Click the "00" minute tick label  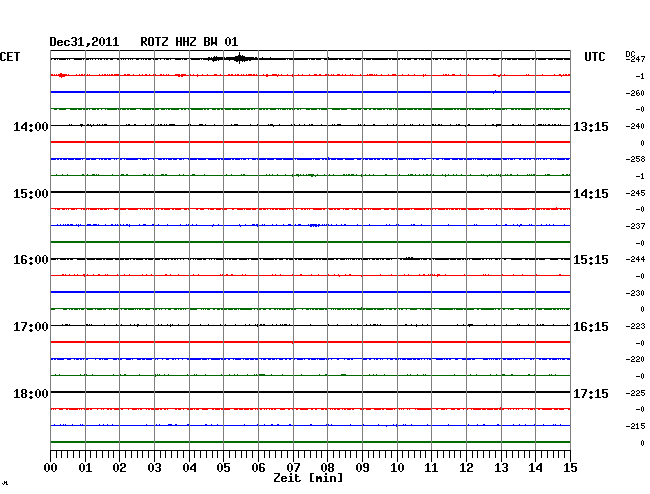[51, 468]
